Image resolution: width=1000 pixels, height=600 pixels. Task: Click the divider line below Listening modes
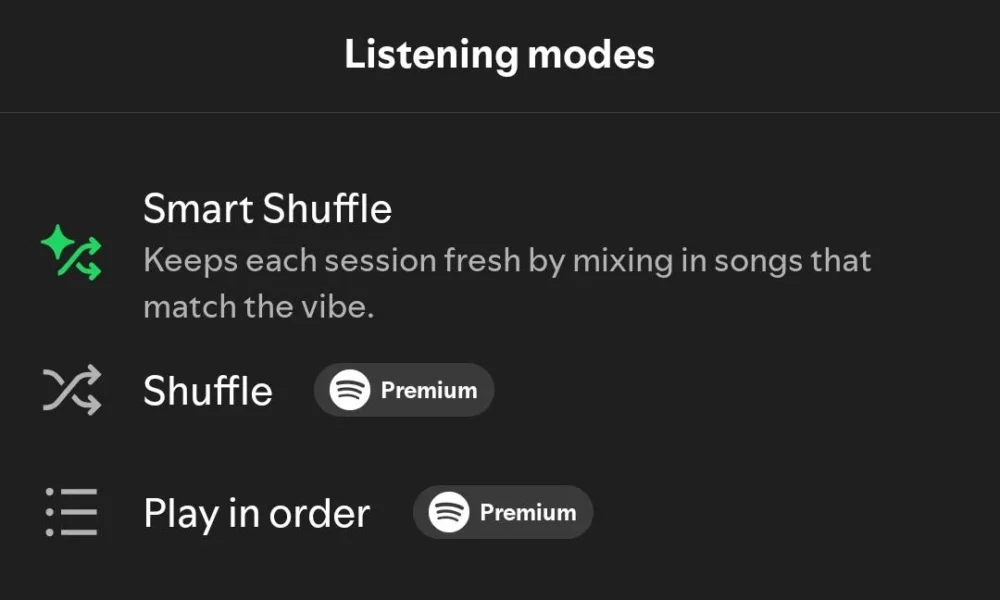500,113
